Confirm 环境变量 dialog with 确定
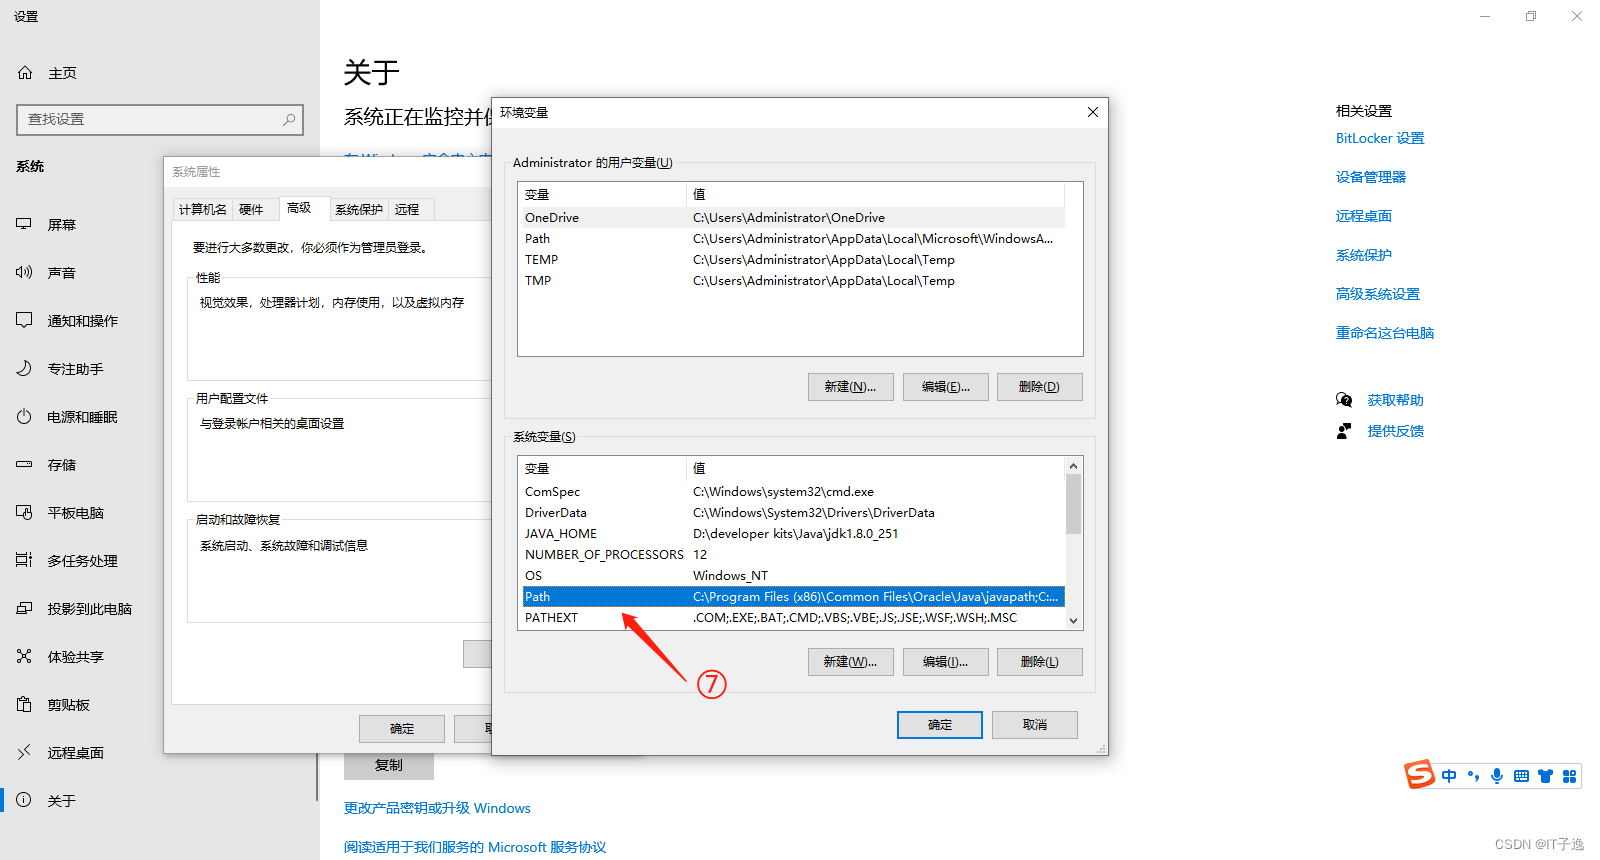The width and height of the screenshot is (1600, 860). (940, 725)
